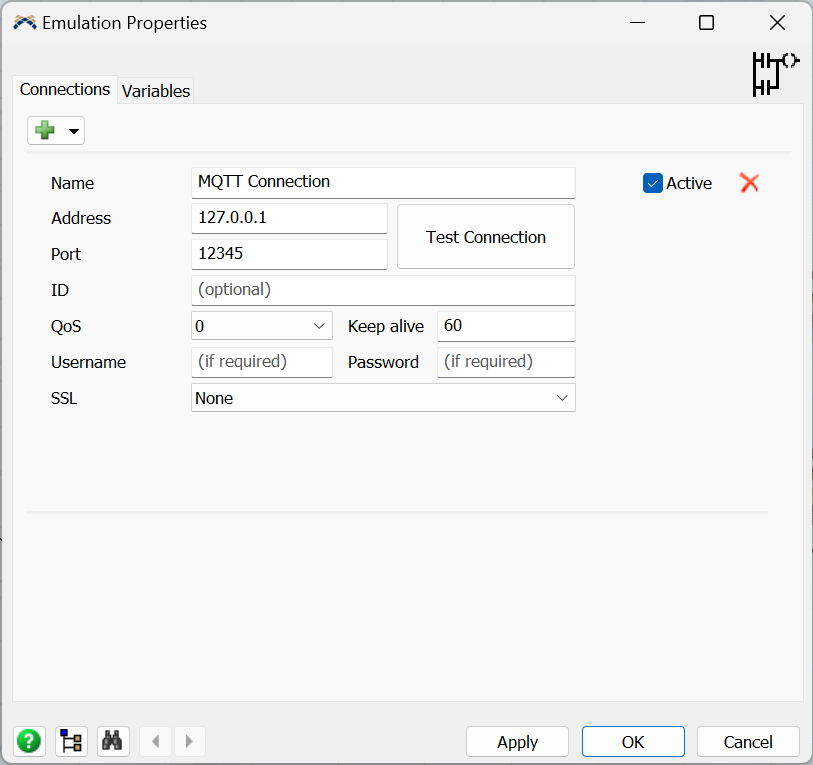The image size is (813, 765).
Task: Click the tree view icon at bottom
Action: (71, 741)
